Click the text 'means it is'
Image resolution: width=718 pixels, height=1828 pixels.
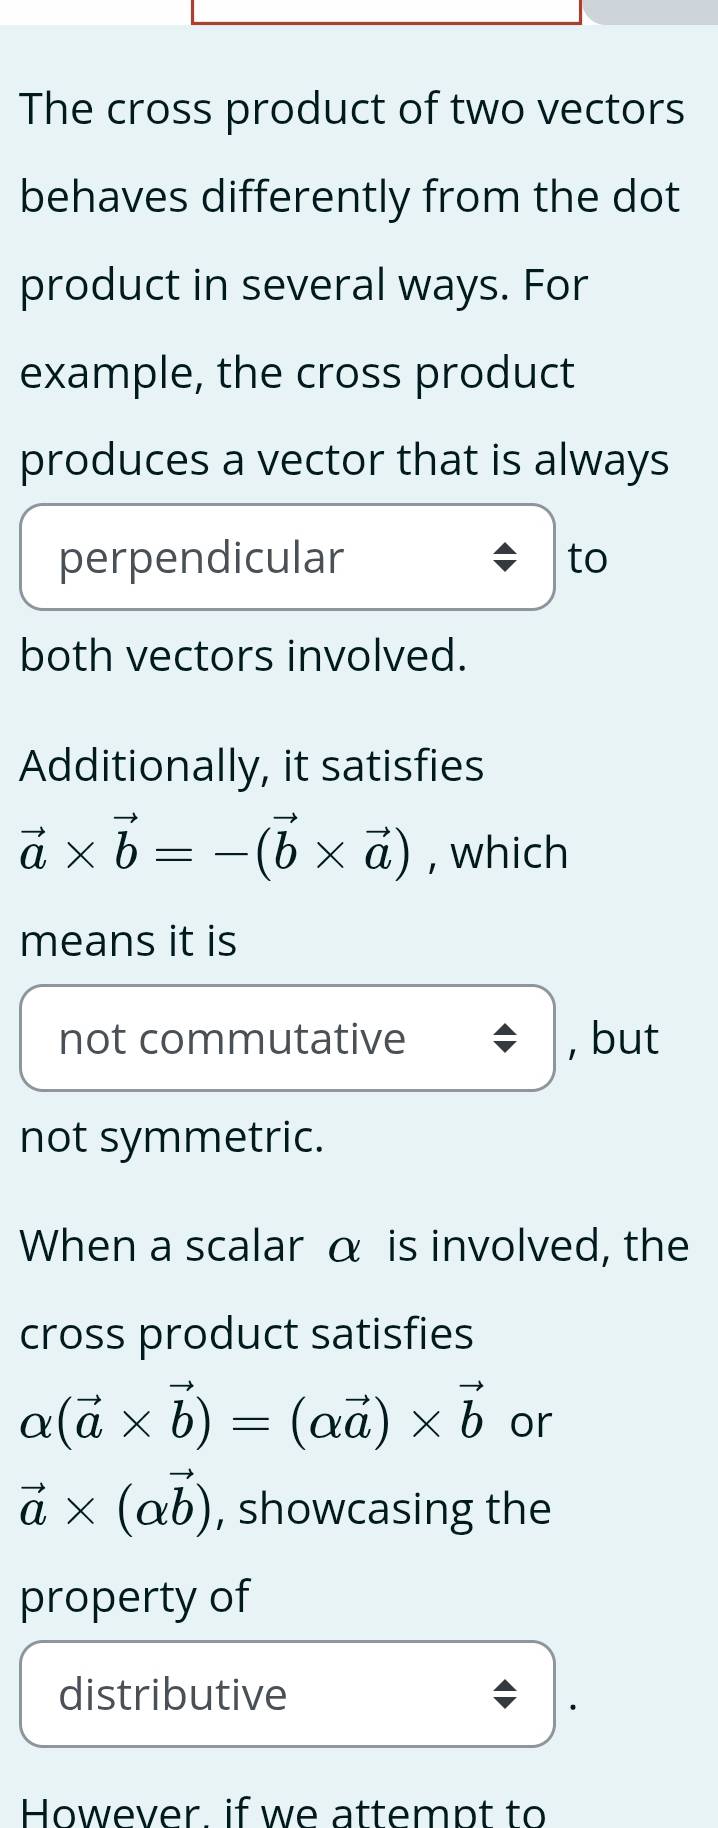(128, 941)
